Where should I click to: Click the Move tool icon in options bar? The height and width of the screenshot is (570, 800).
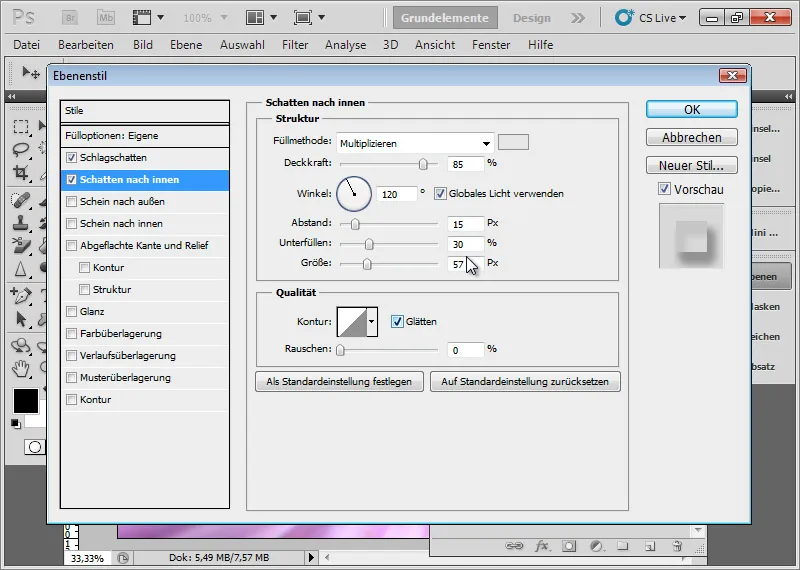pos(31,73)
